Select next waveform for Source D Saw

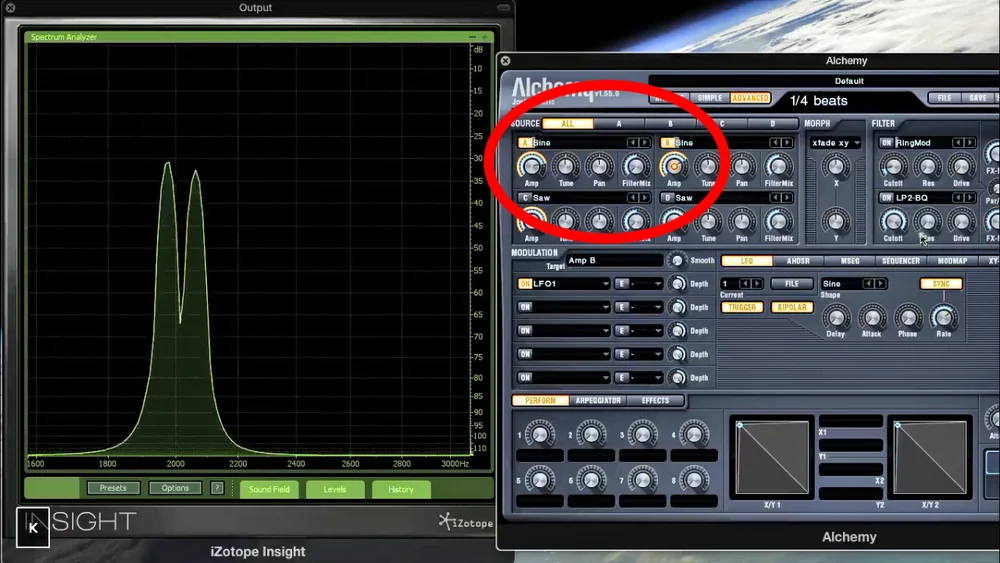click(786, 198)
